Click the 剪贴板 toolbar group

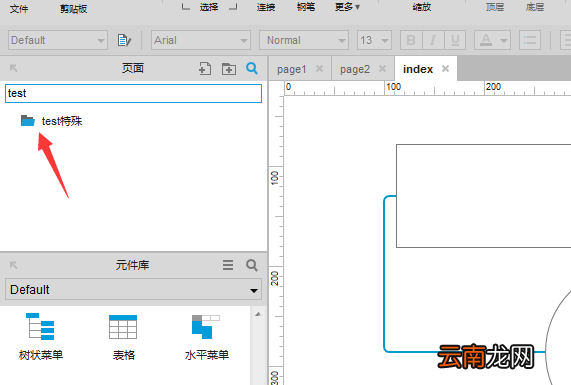pos(74,8)
